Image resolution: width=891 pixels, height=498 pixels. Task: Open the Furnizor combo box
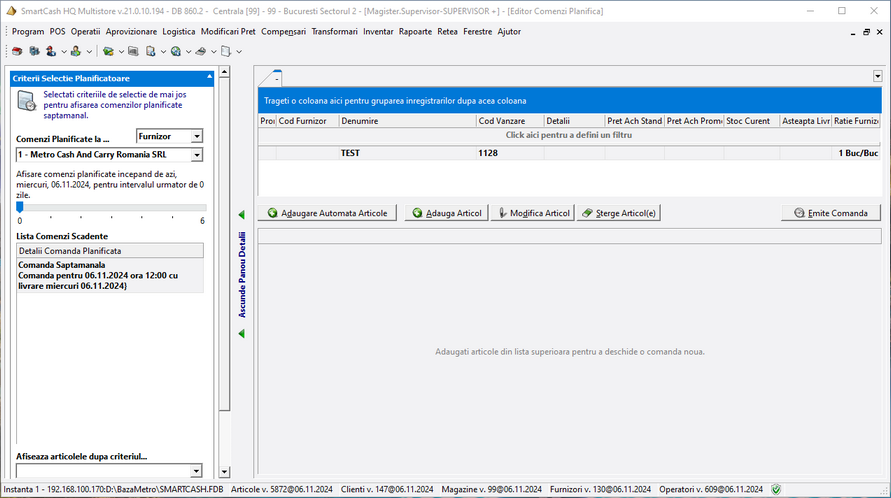pyautogui.click(x=197, y=136)
